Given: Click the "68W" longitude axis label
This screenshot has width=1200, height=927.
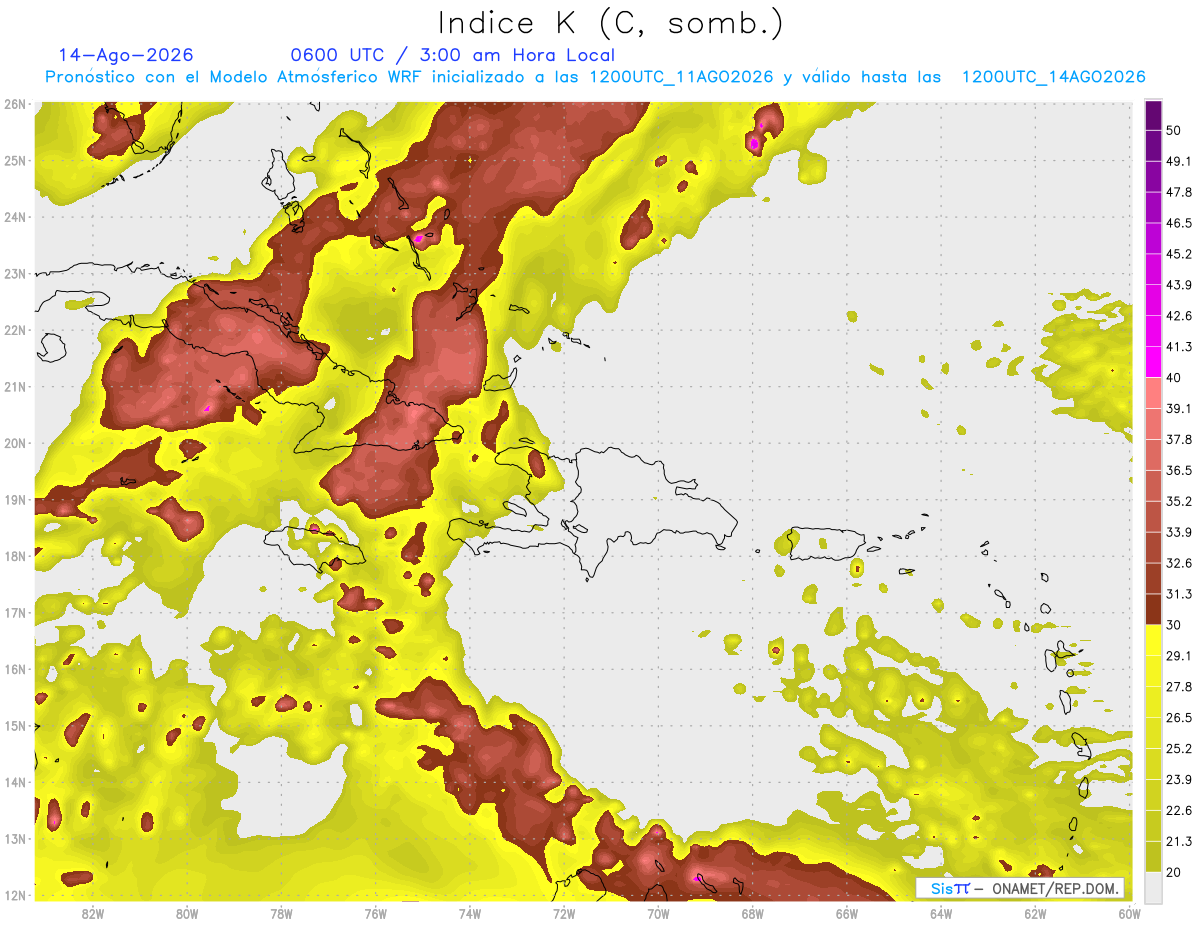Looking at the screenshot, I should 752,913.
